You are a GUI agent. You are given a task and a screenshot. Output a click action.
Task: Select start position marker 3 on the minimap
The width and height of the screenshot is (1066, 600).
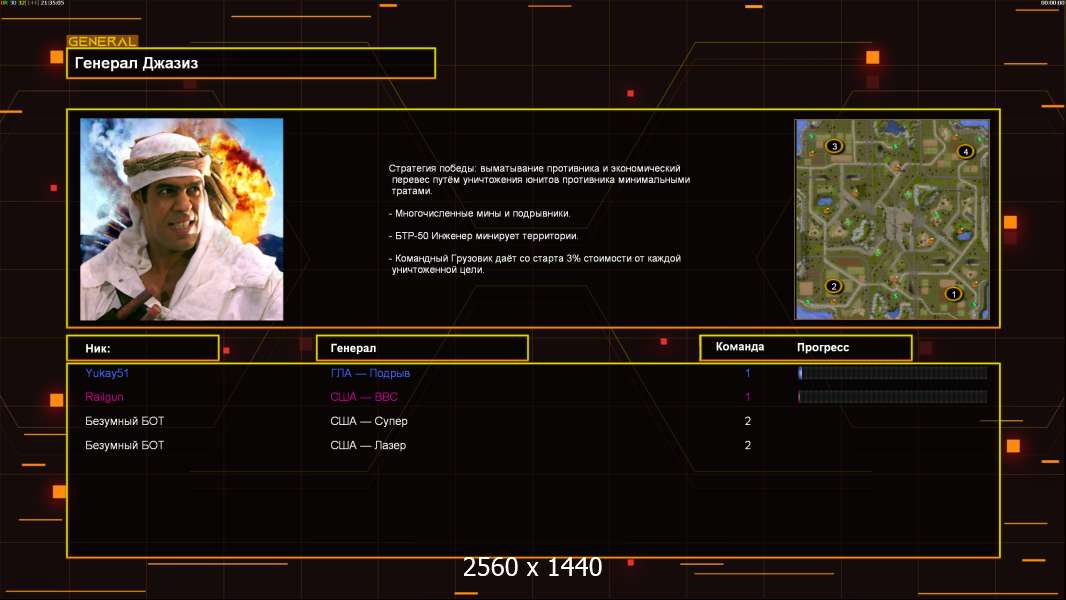coord(836,146)
